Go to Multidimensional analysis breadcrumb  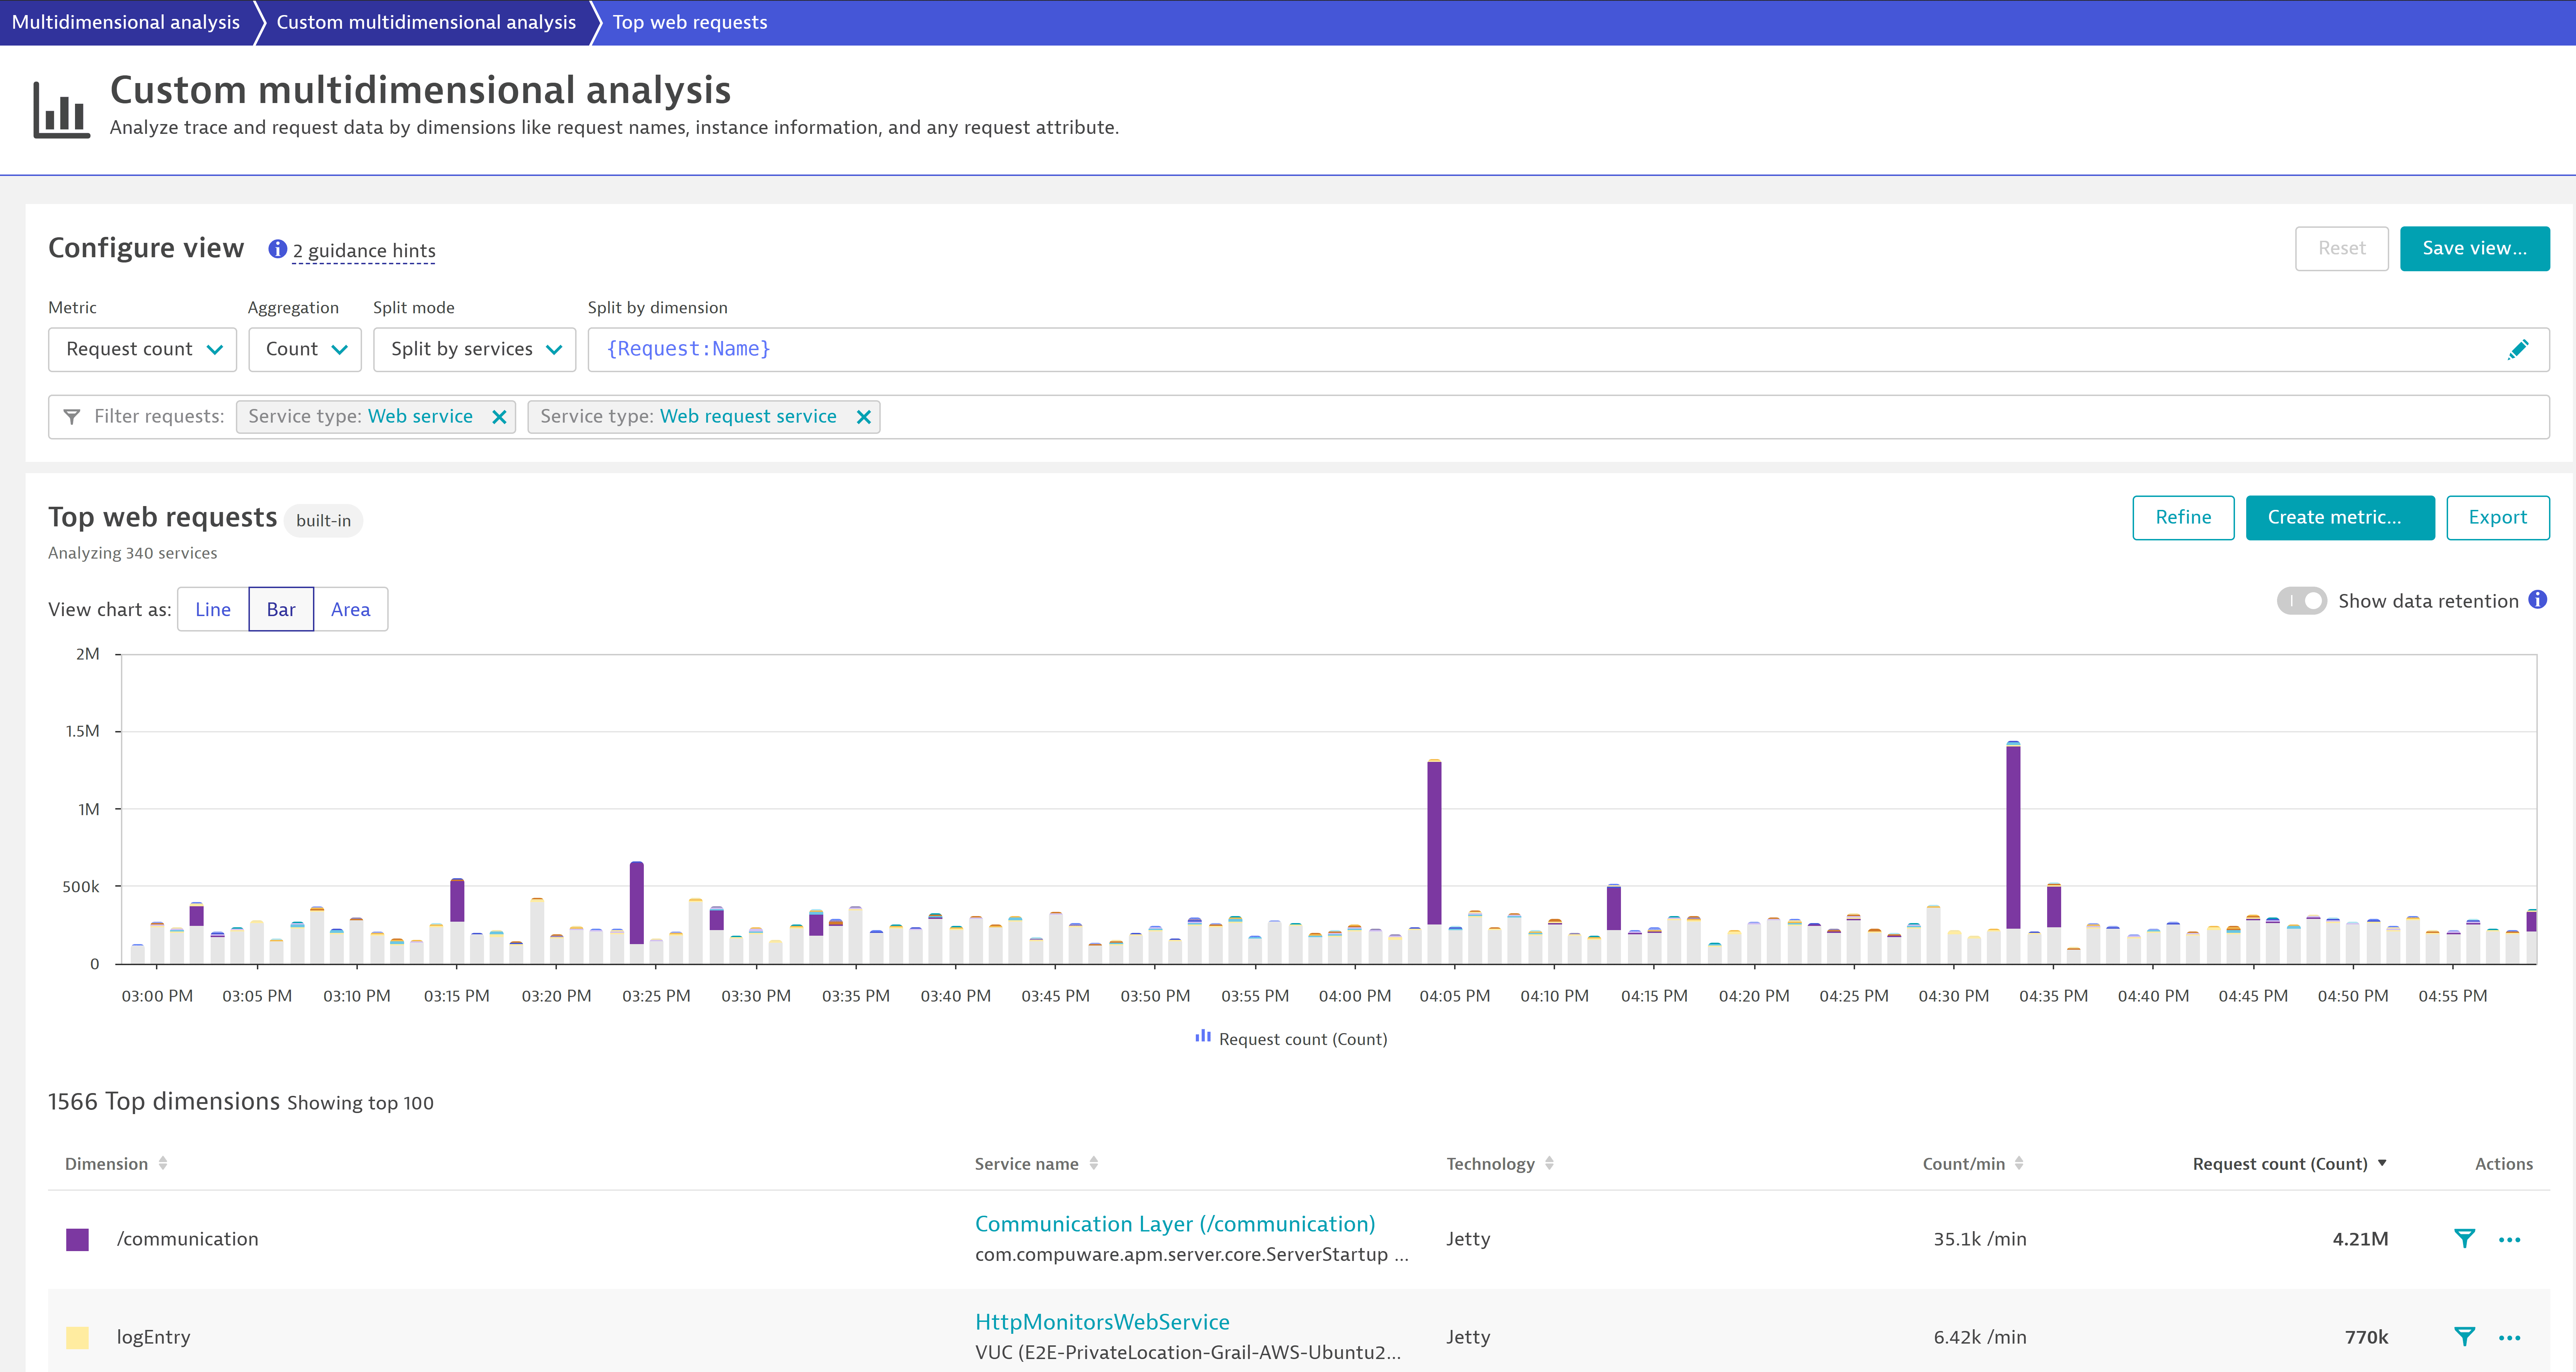[126, 22]
